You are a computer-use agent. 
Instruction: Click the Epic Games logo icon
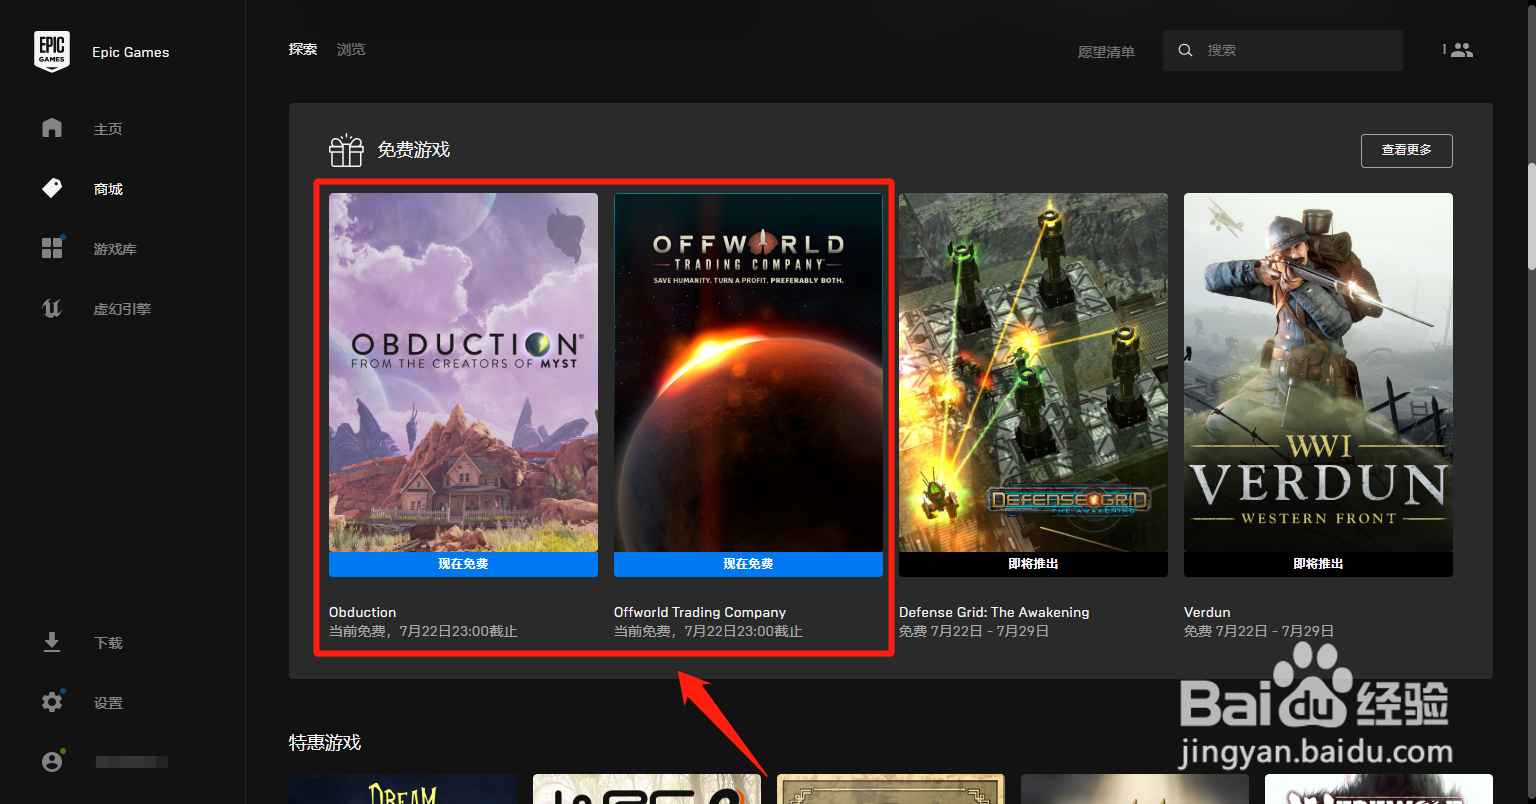pyautogui.click(x=52, y=51)
